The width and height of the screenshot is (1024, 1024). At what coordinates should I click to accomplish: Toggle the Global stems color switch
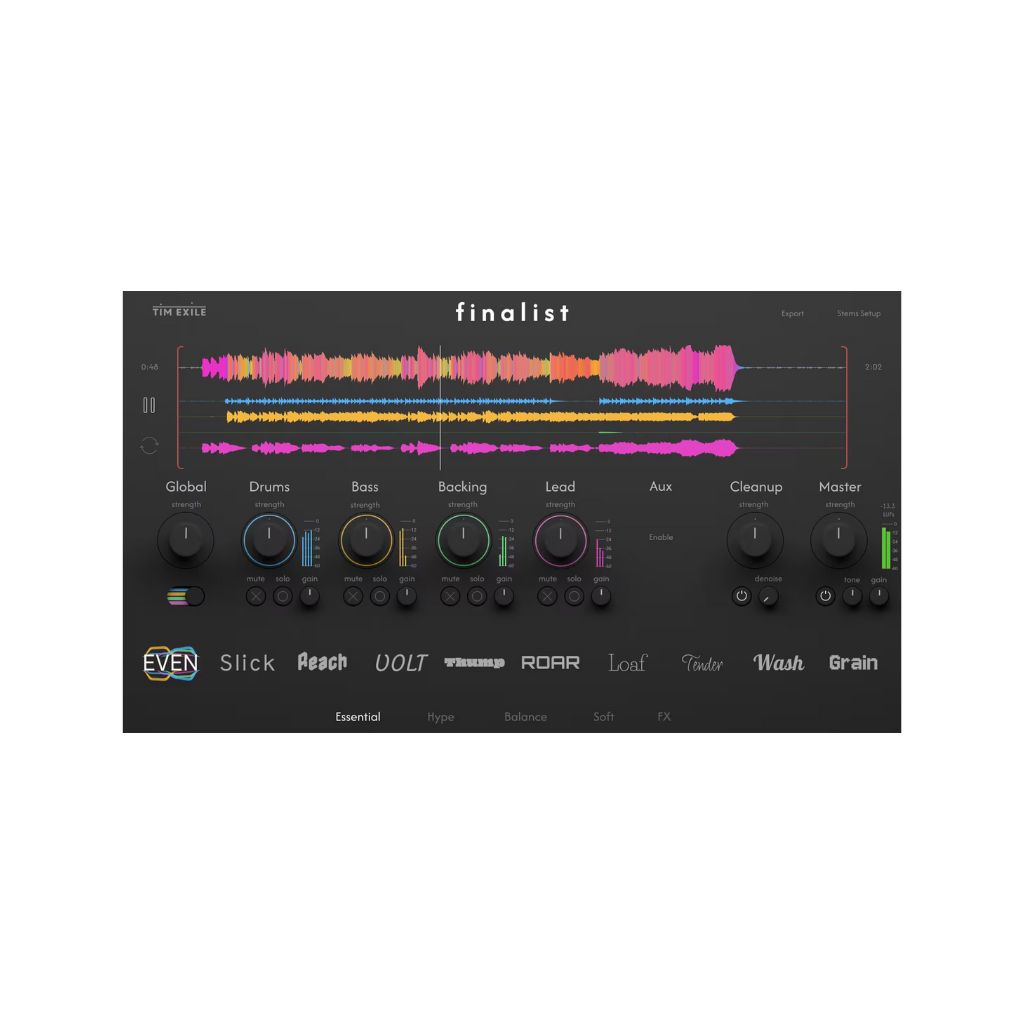(186, 596)
